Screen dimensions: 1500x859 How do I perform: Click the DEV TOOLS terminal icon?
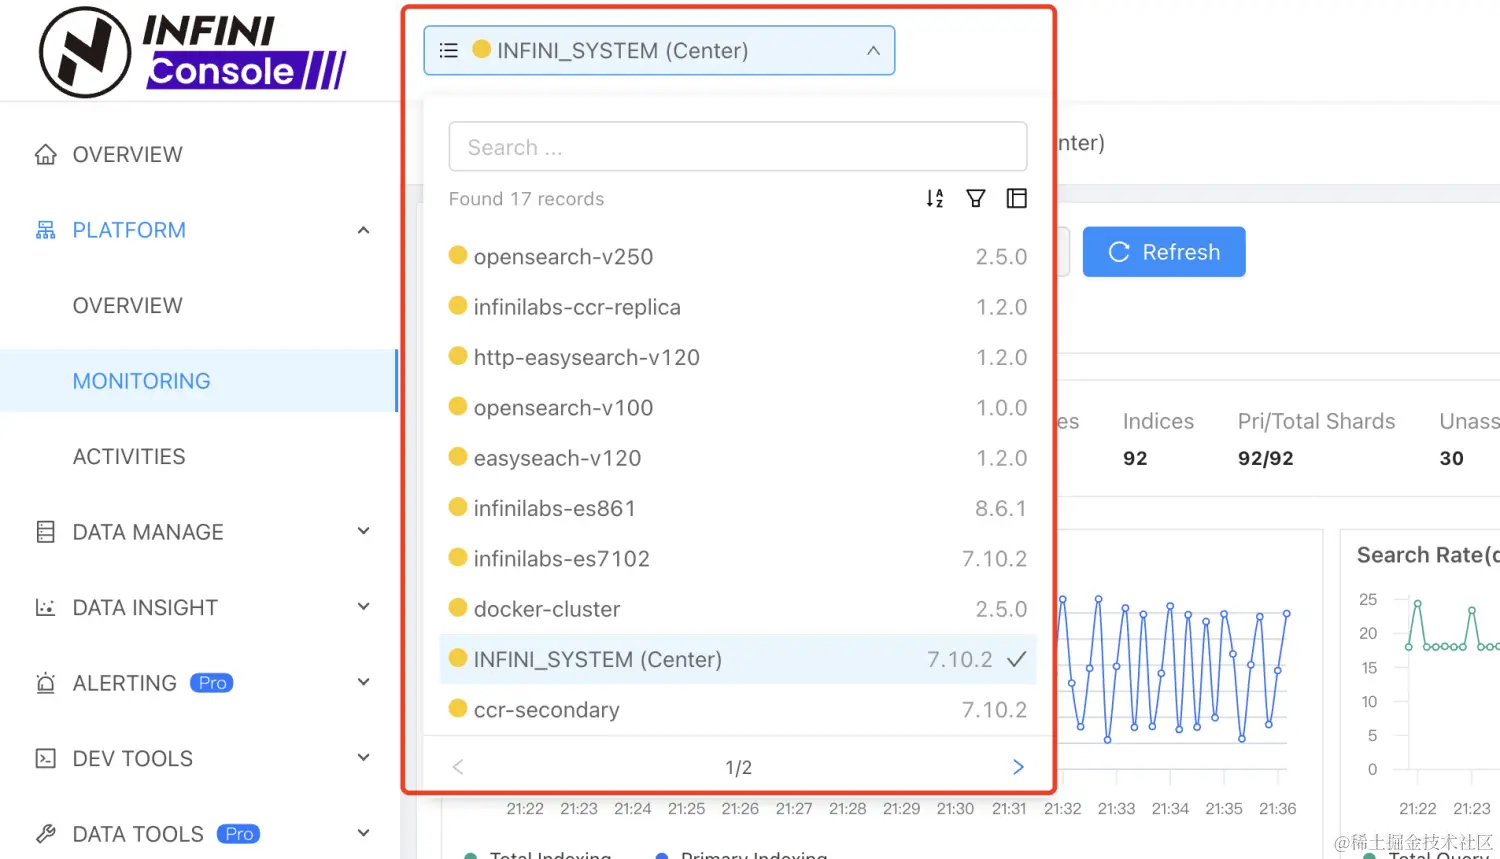46,758
